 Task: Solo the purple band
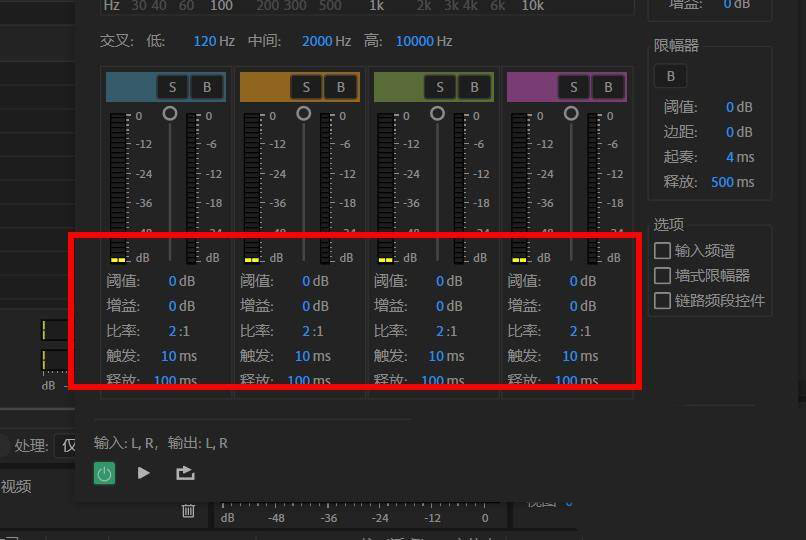[x=573, y=87]
